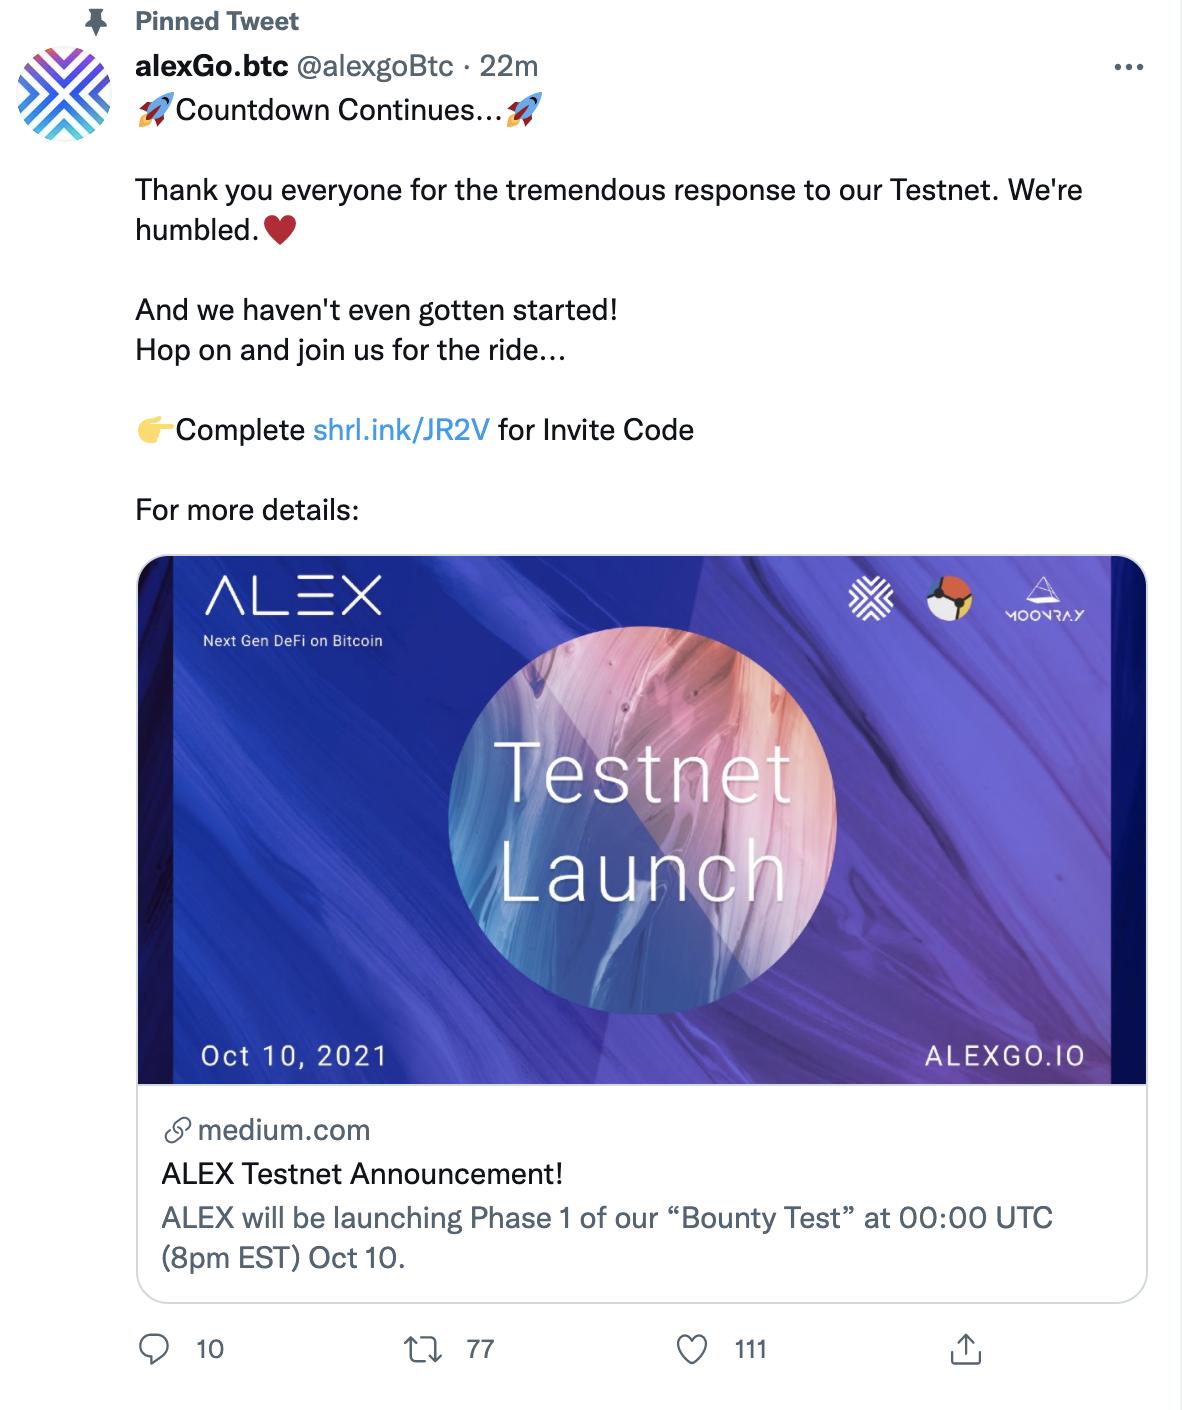Image resolution: width=1182 pixels, height=1410 pixels.
Task: Click the link icon next to medium.com
Action: (176, 1130)
